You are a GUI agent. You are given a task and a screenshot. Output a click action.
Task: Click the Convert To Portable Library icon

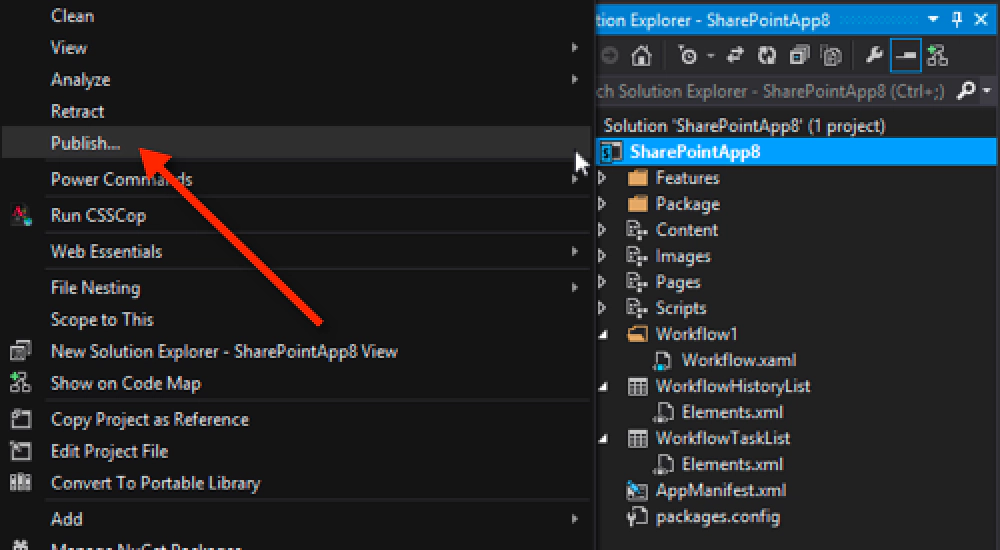pos(20,482)
